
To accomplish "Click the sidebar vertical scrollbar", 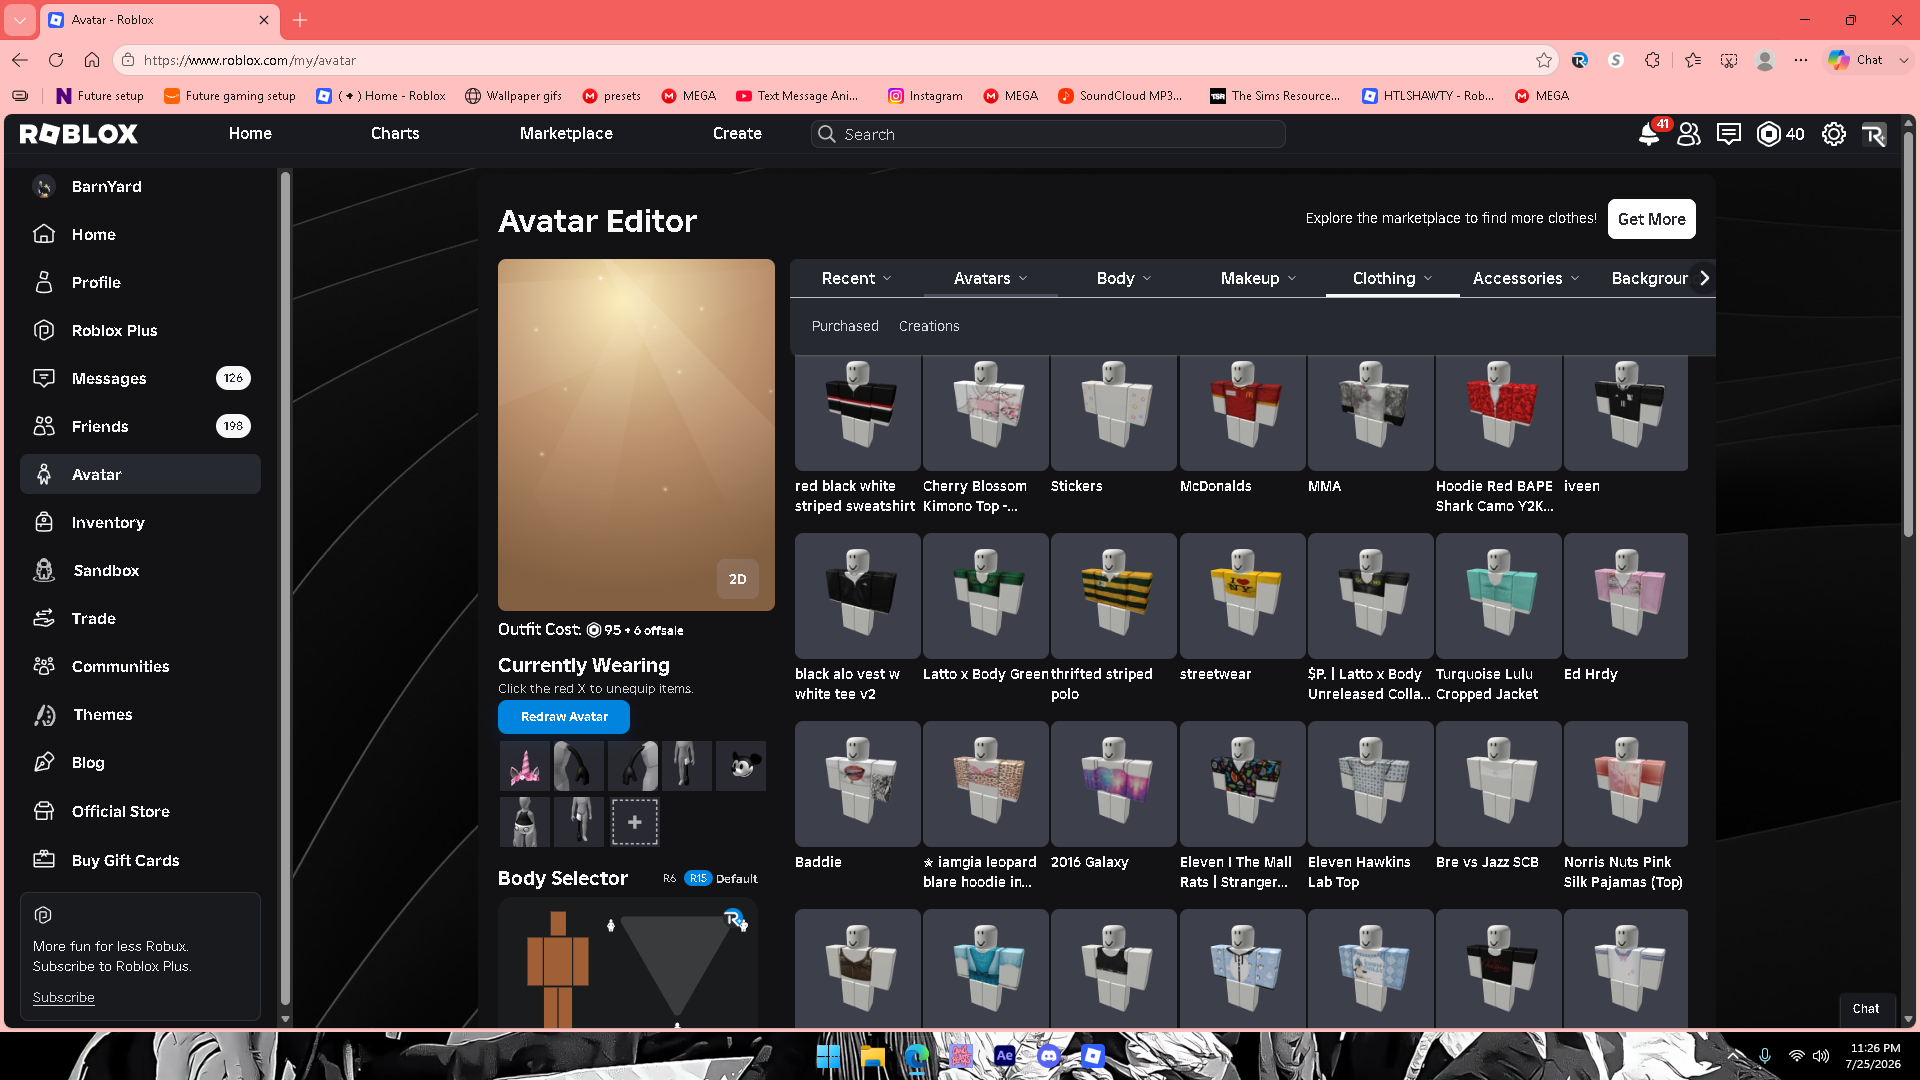I will (x=285, y=590).
